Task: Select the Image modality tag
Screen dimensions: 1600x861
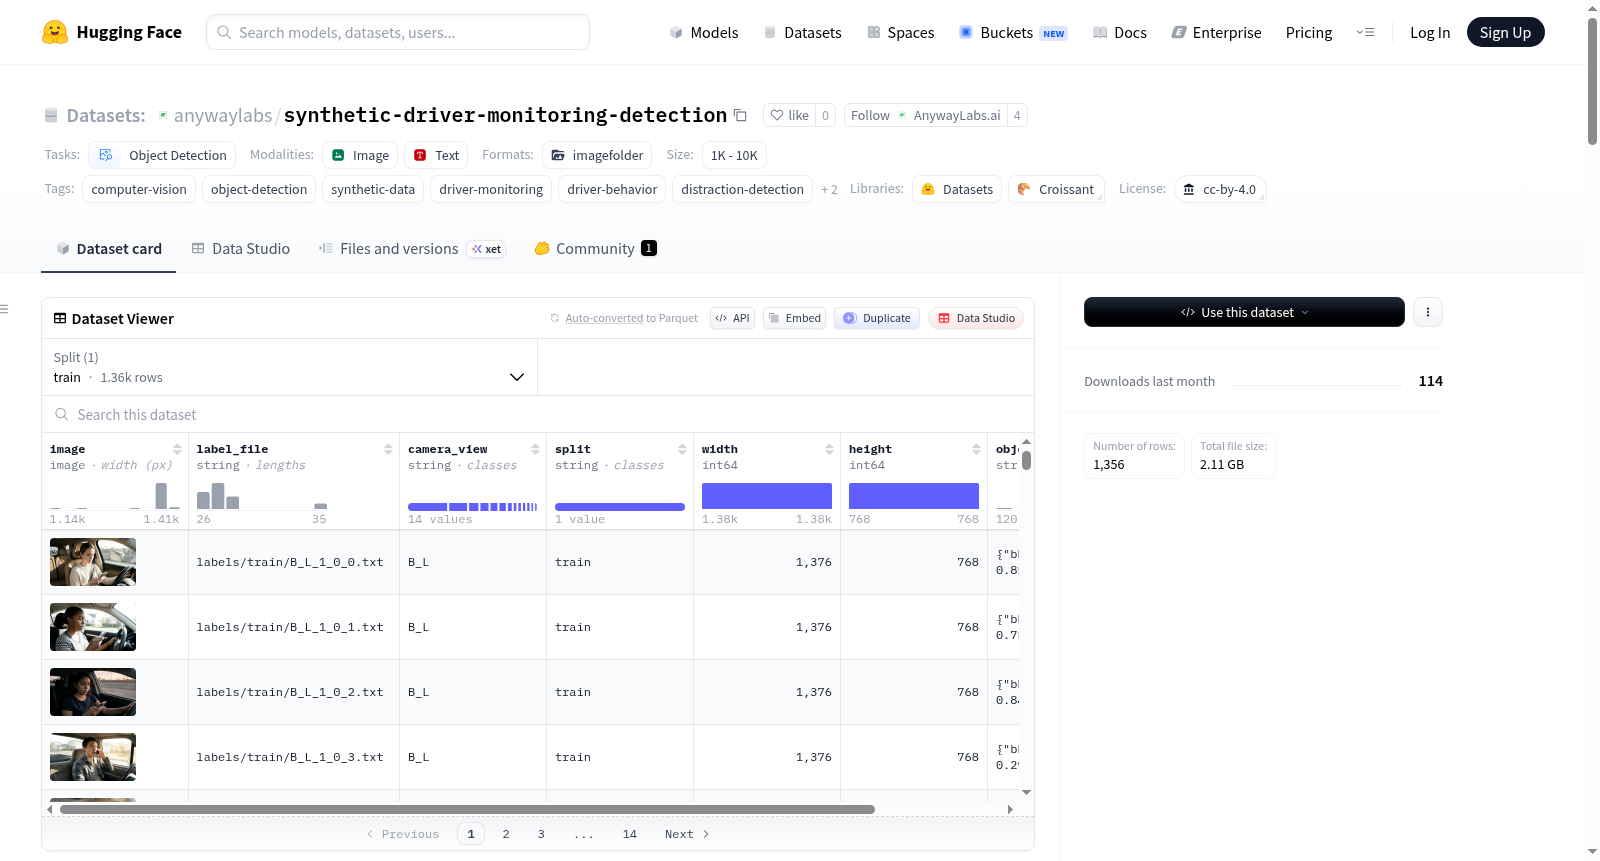Action: pos(360,155)
